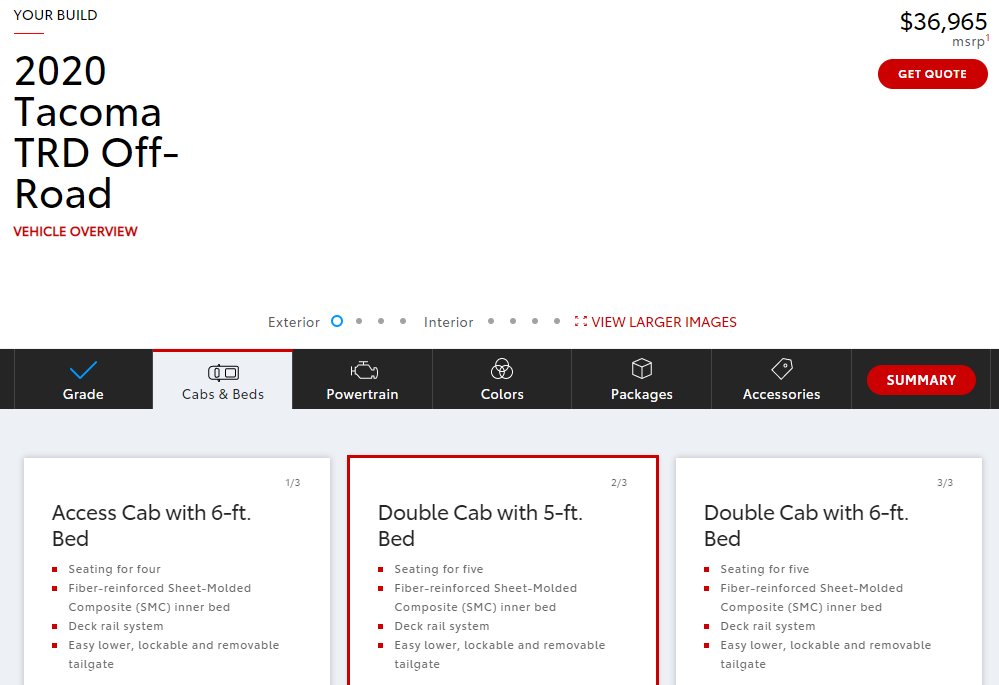The height and width of the screenshot is (685, 999).
Task: Click "Deck rail system" in the Access Cab card
Action: tap(116, 626)
